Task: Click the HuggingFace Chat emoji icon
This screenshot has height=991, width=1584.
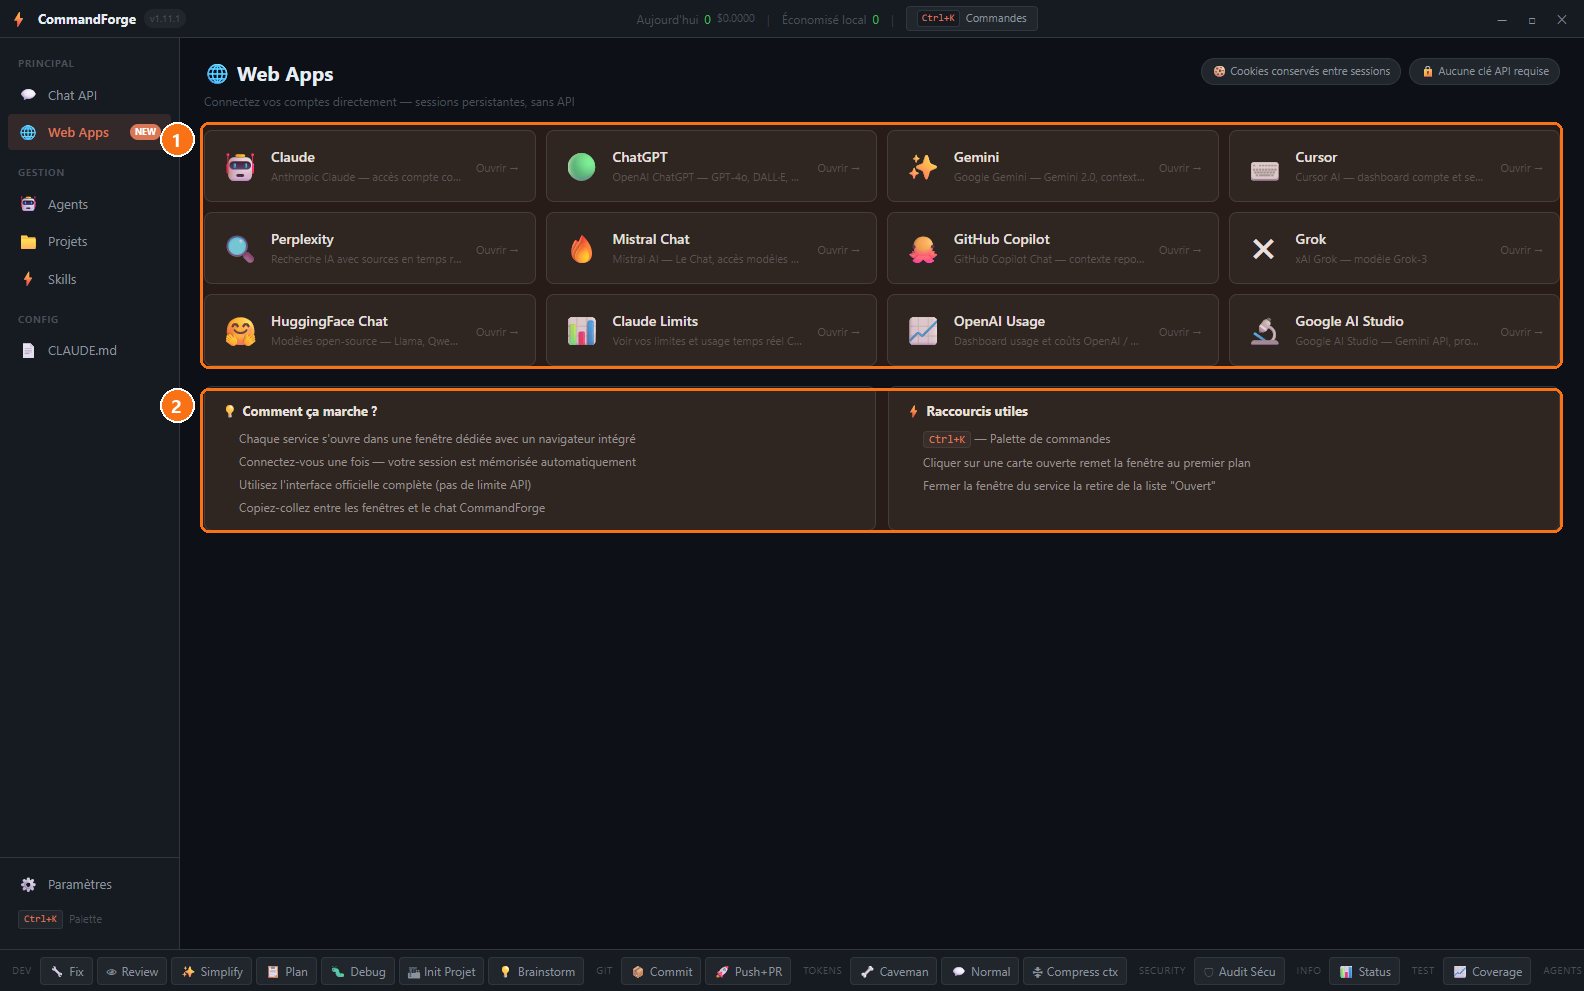Action: pyautogui.click(x=240, y=331)
